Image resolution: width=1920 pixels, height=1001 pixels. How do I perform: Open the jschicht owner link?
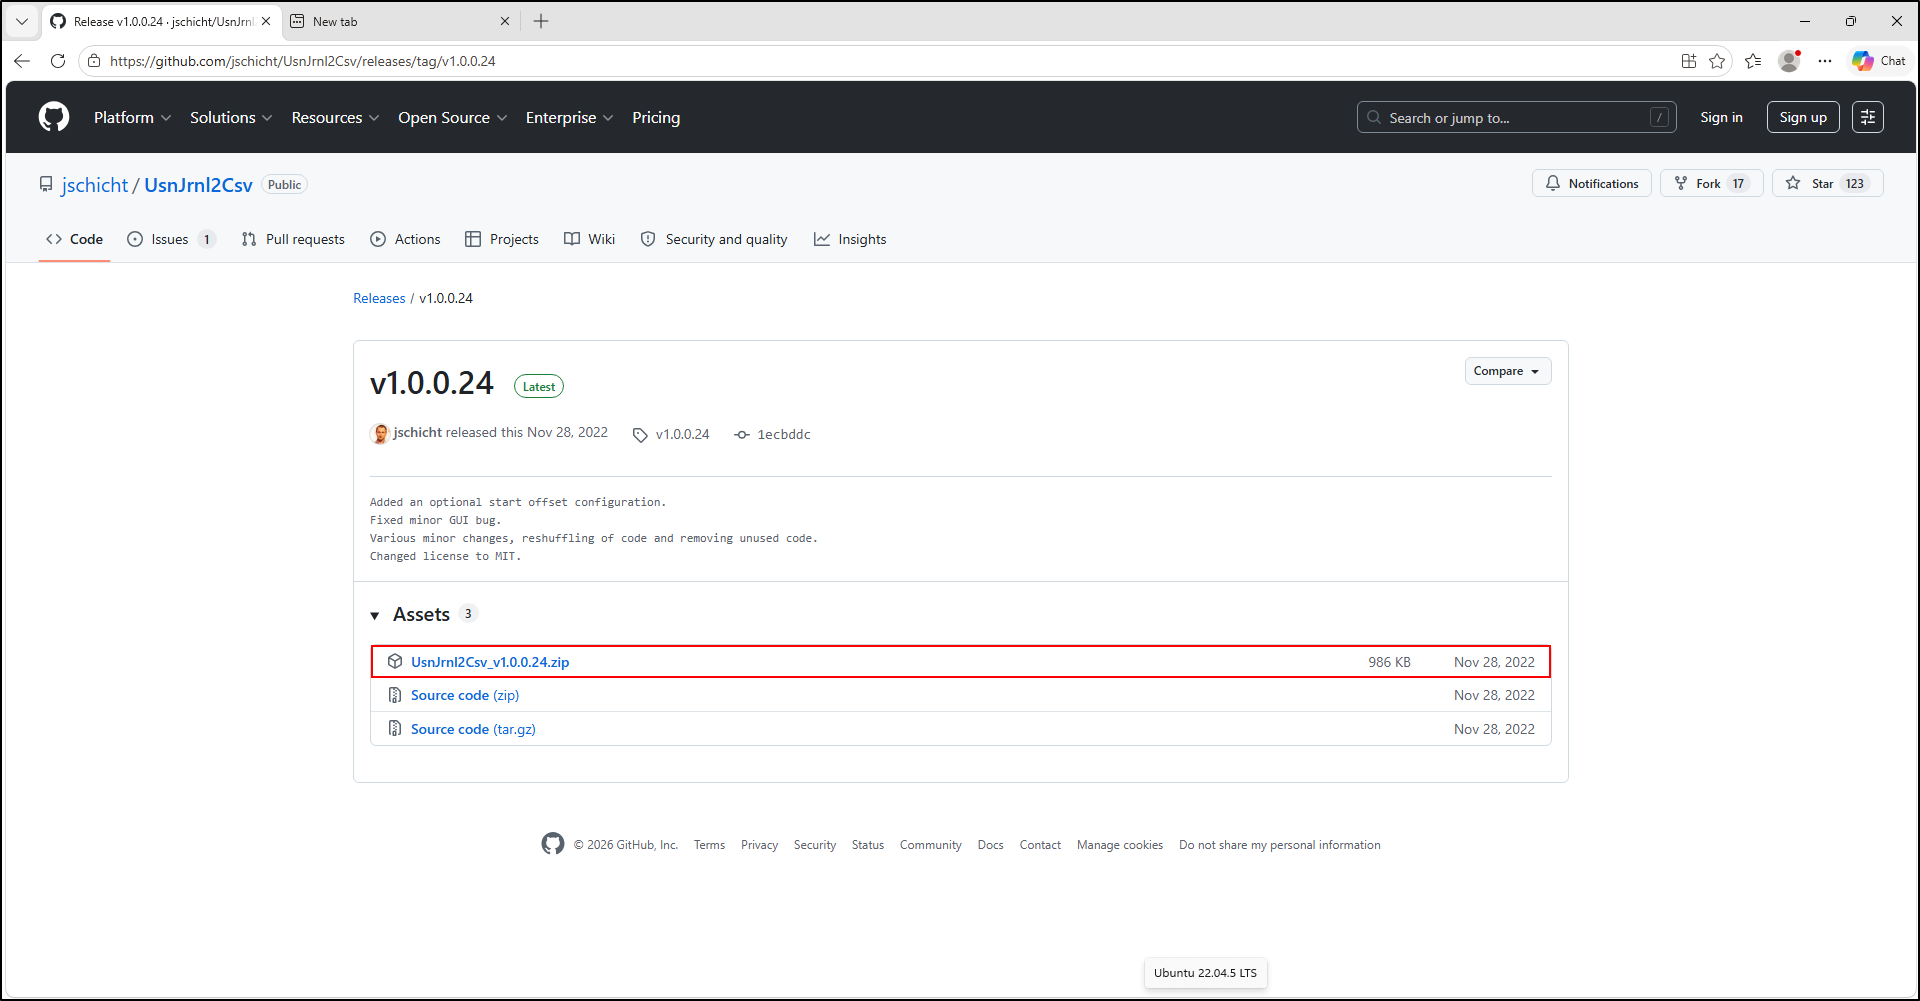tap(95, 185)
